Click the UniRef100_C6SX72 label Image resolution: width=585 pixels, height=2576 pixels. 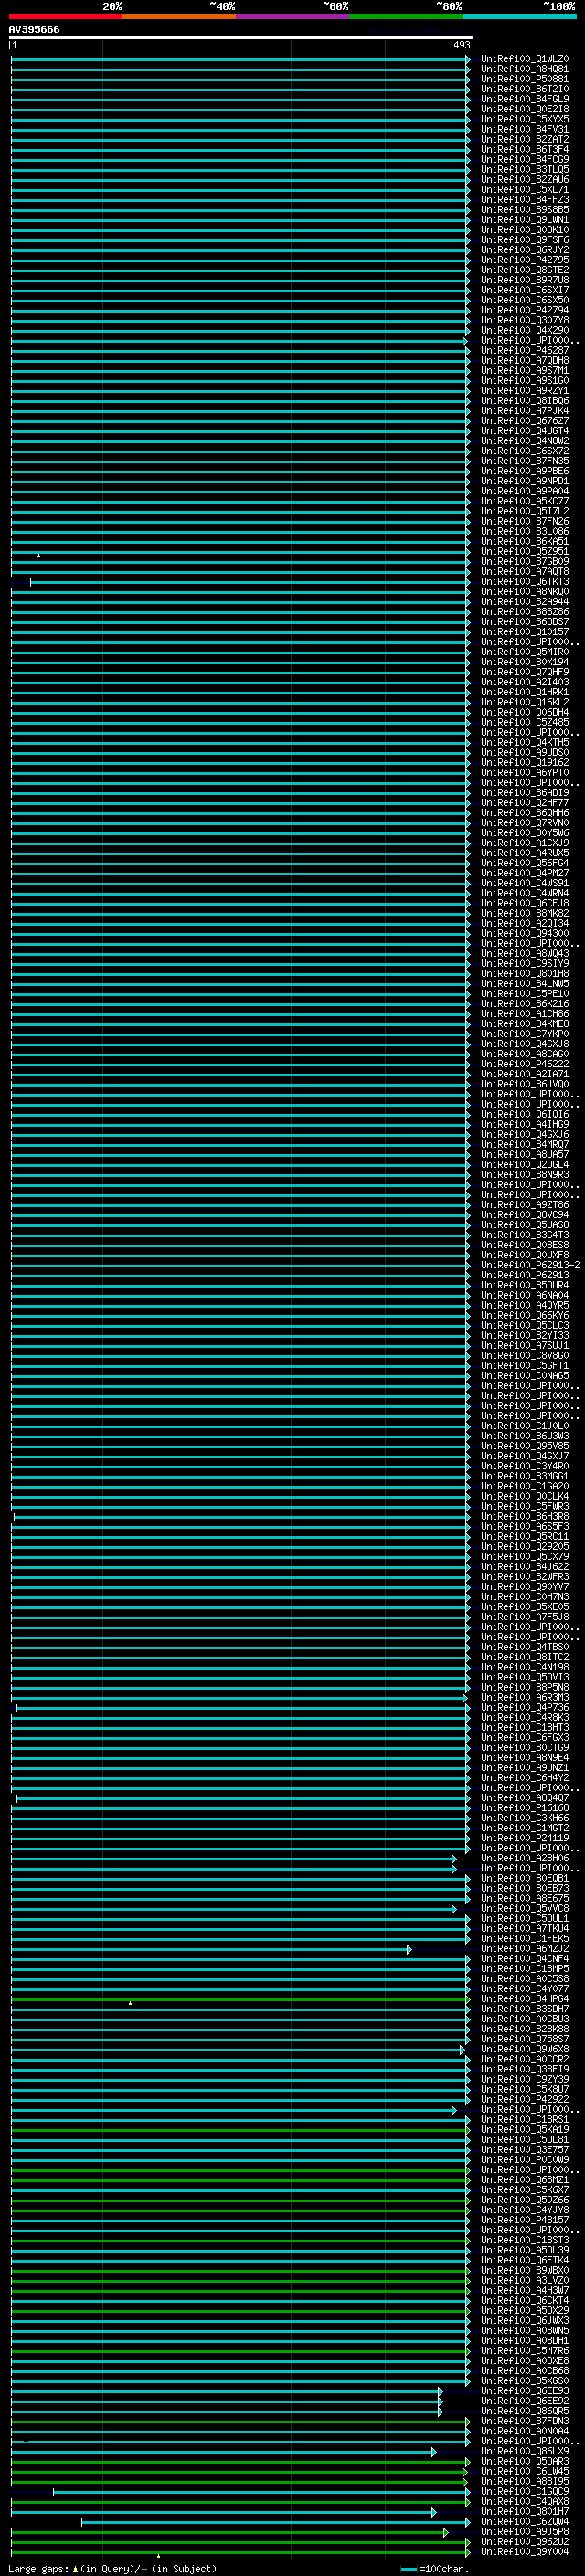tap(524, 451)
